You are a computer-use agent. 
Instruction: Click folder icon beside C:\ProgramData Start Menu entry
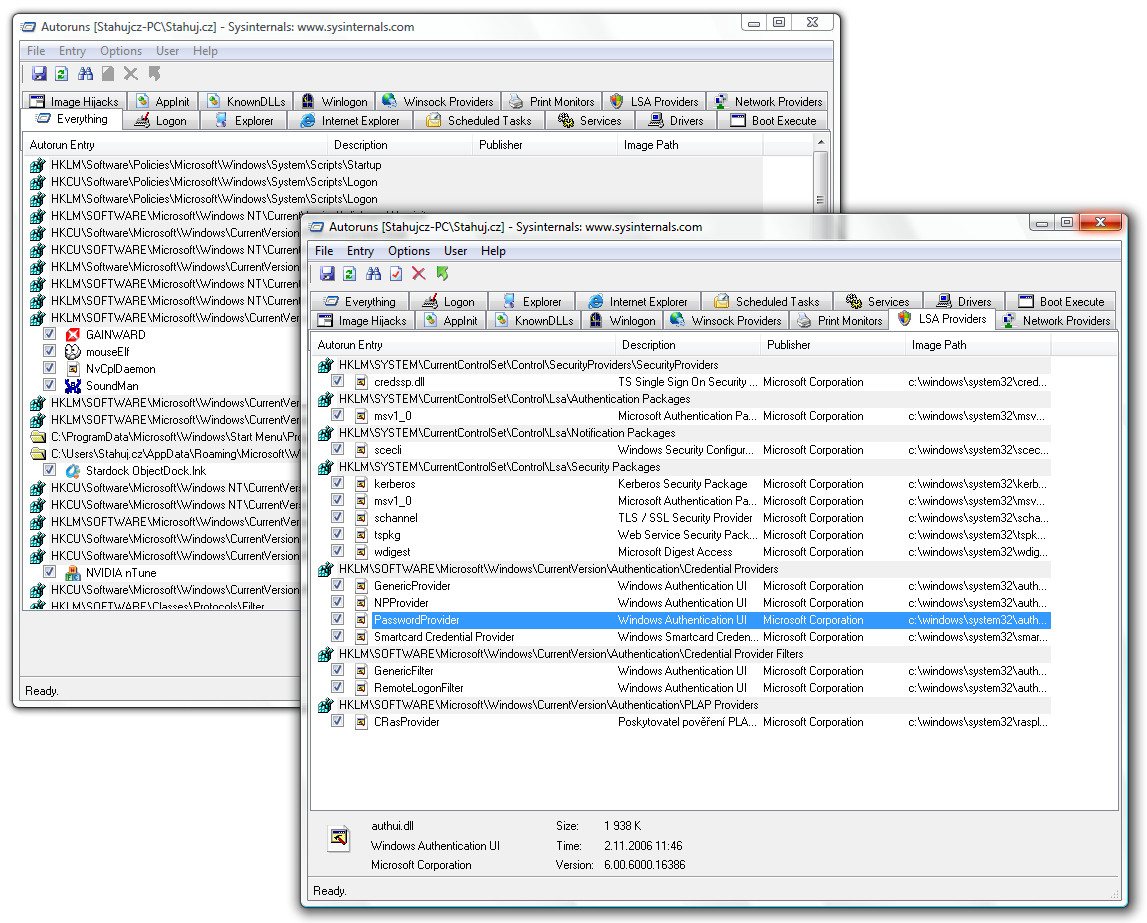click(37, 437)
